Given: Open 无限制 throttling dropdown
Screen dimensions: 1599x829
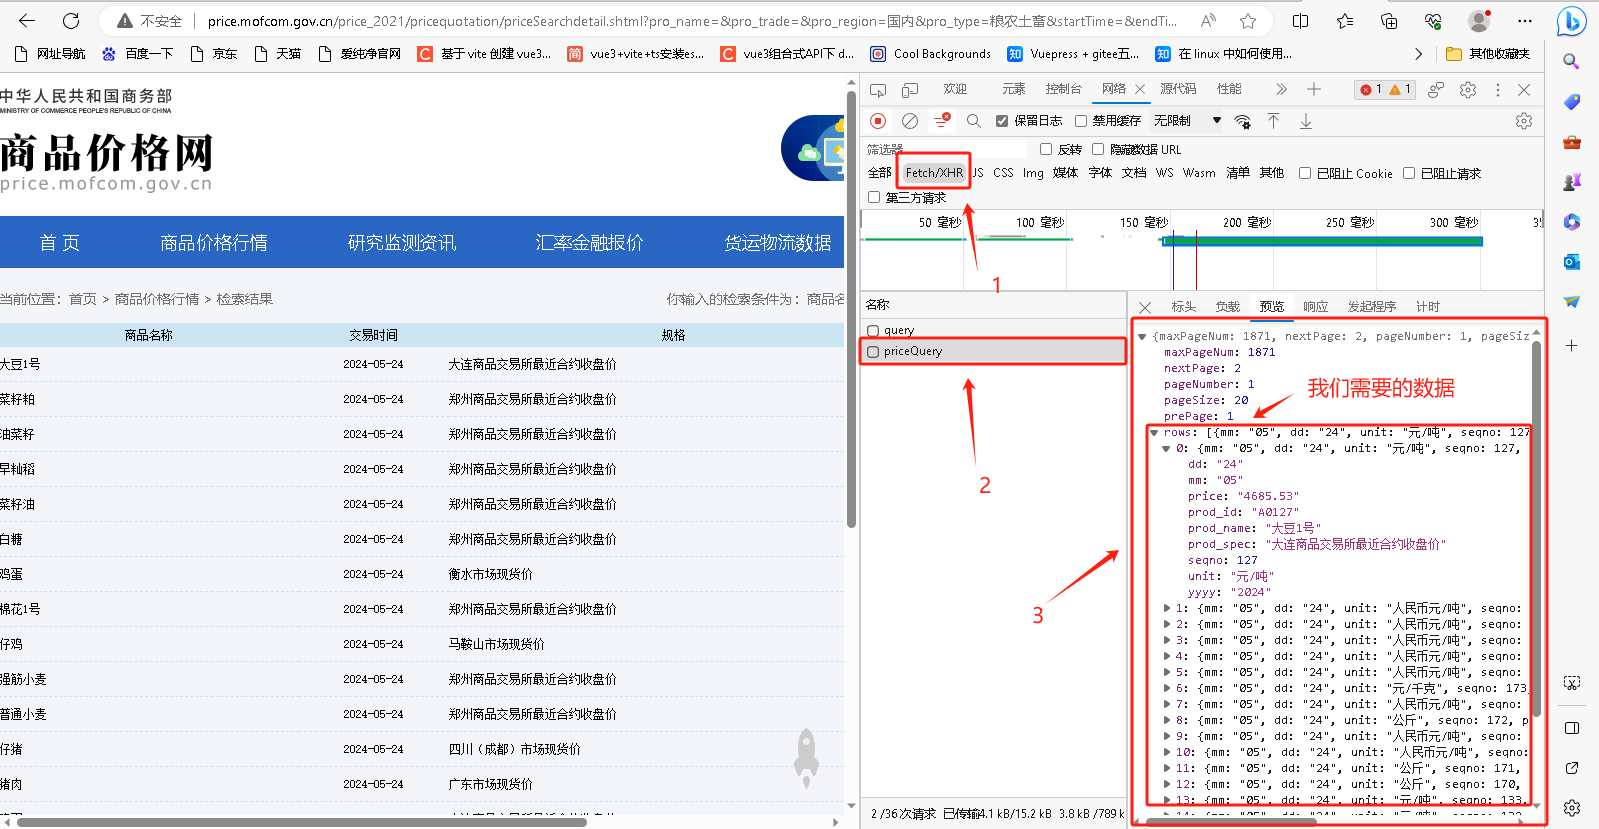Looking at the screenshot, I should tap(1188, 121).
